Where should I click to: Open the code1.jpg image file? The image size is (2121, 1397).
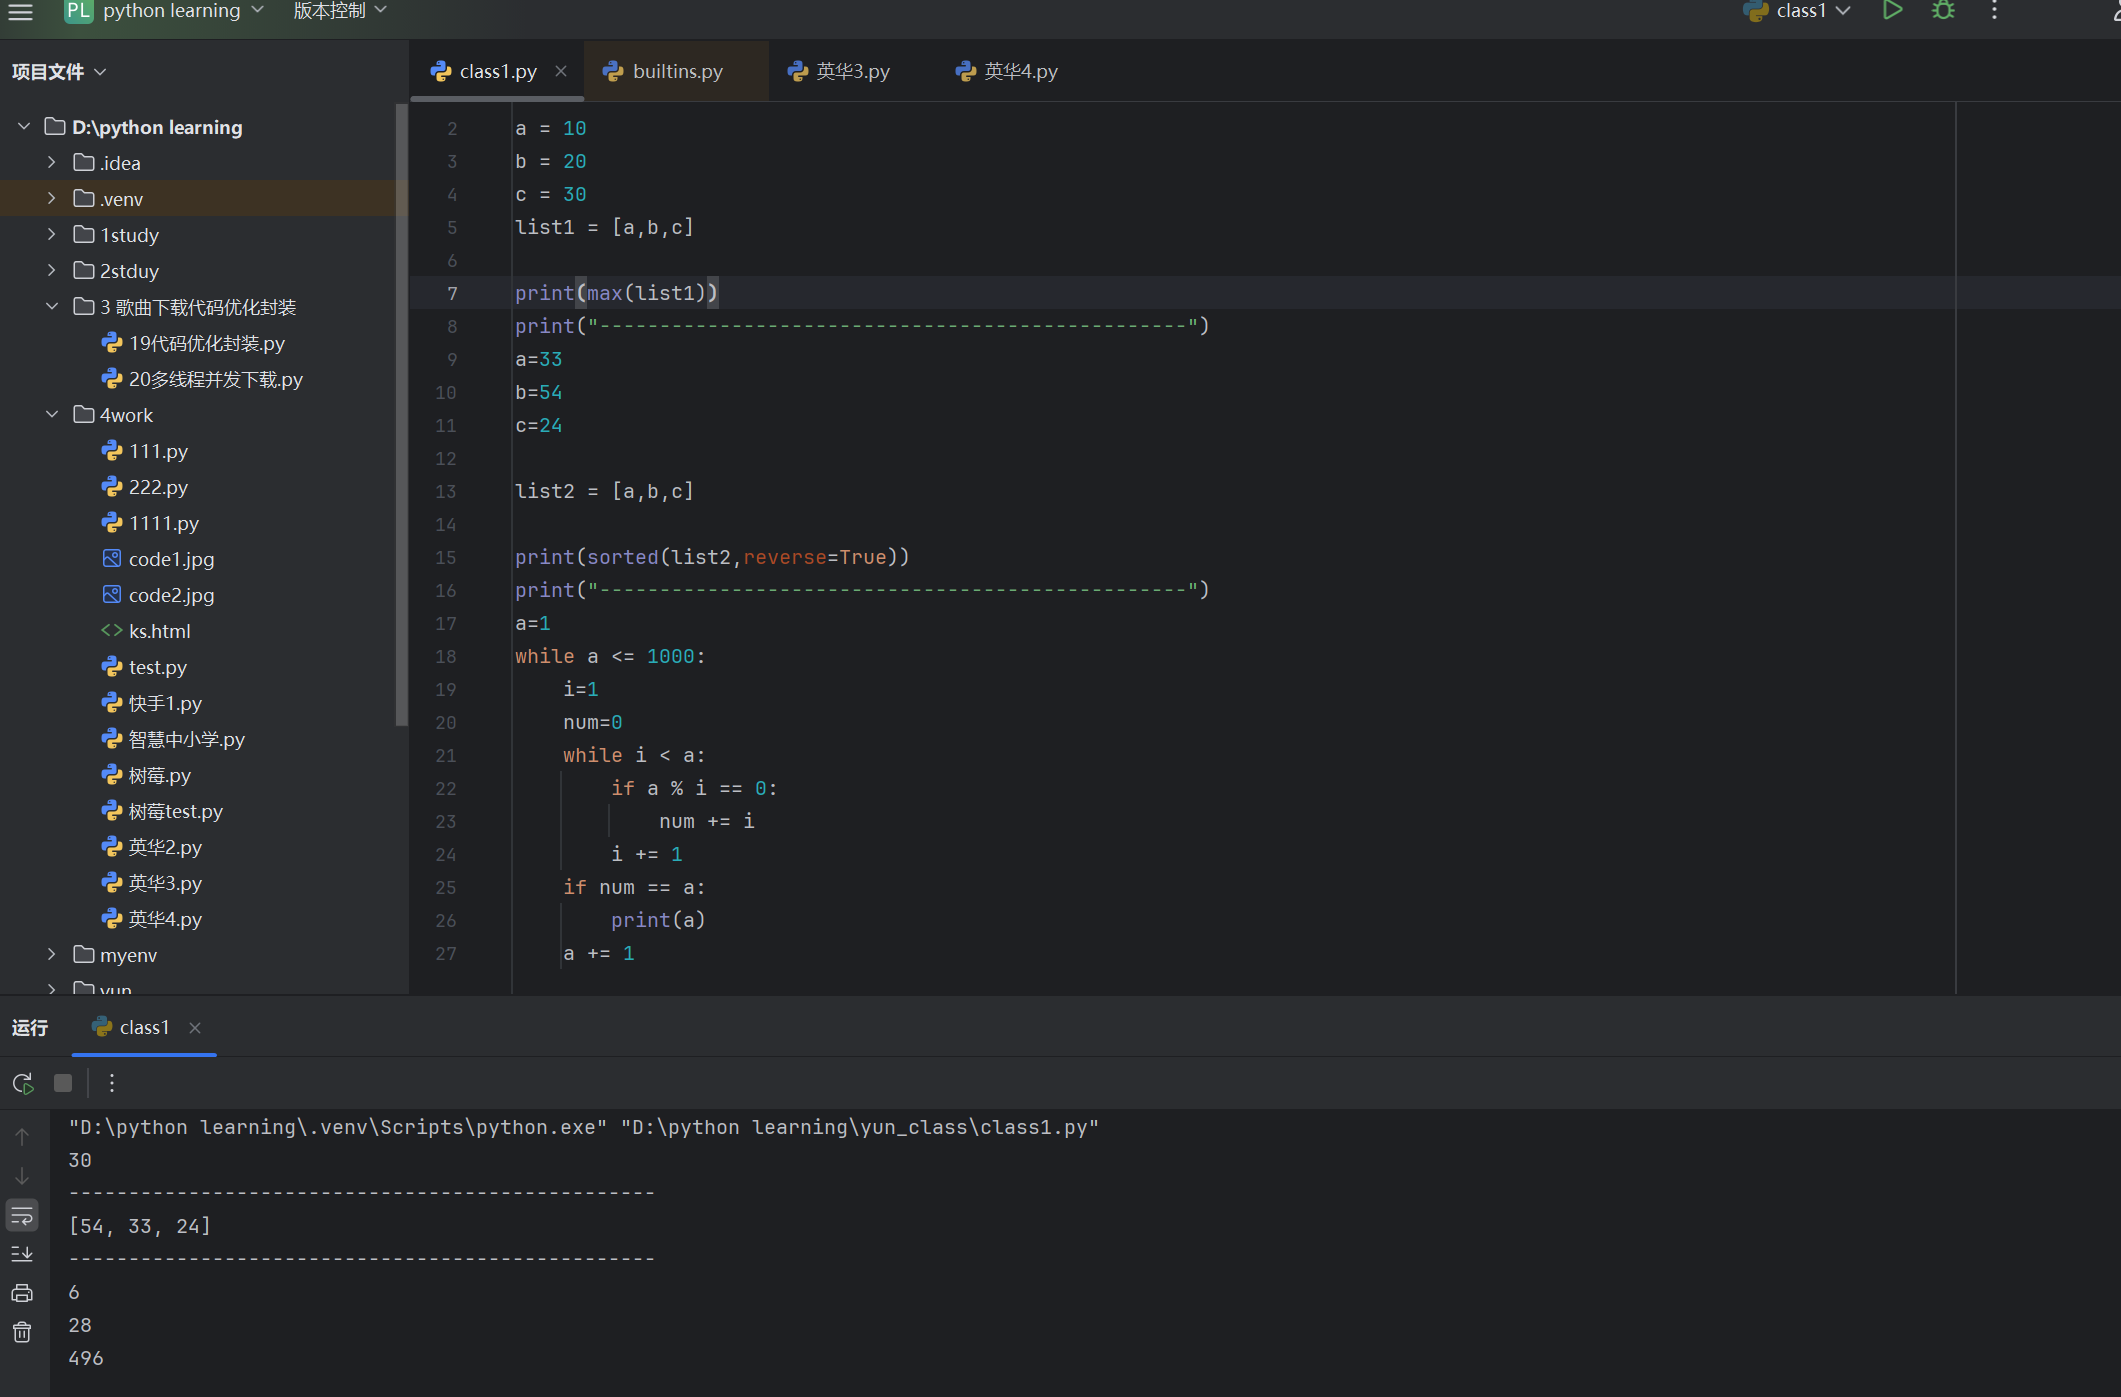coord(171,559)
